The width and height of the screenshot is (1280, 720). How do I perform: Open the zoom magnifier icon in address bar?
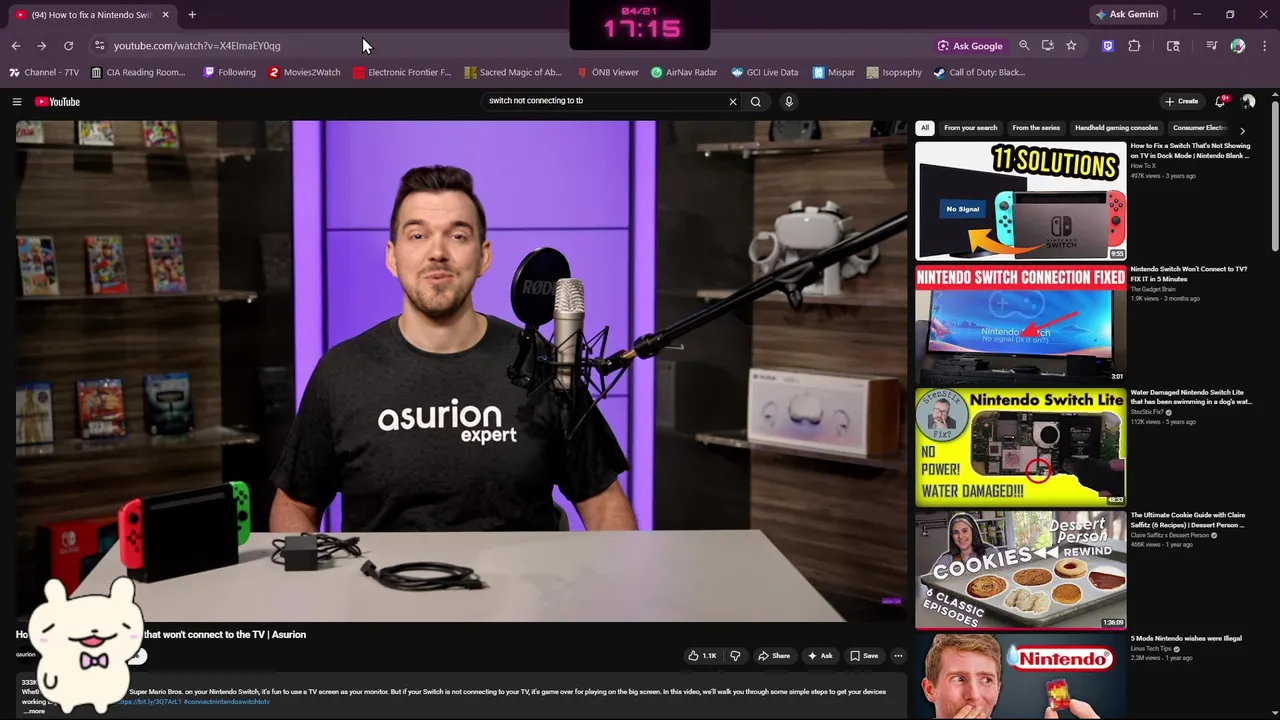click(1024, 46)
